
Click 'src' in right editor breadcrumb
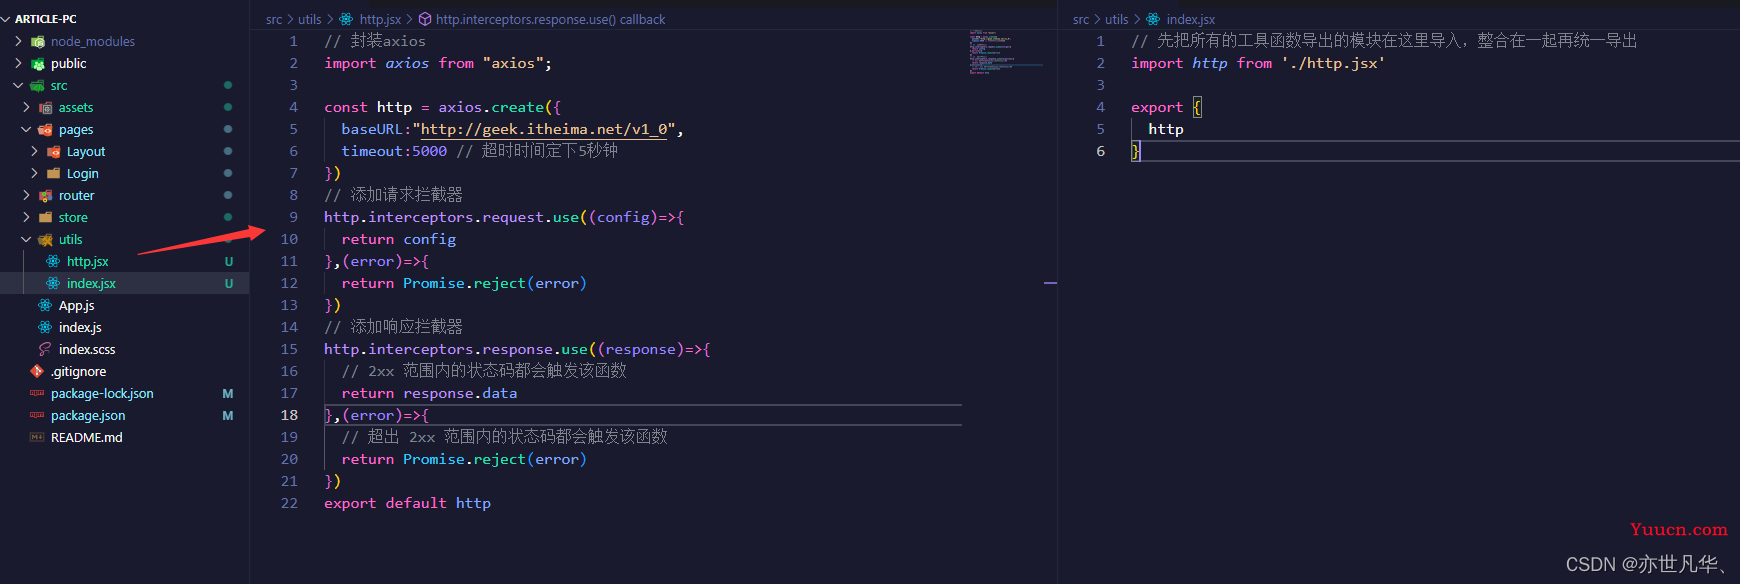(x=1081, y=19)
